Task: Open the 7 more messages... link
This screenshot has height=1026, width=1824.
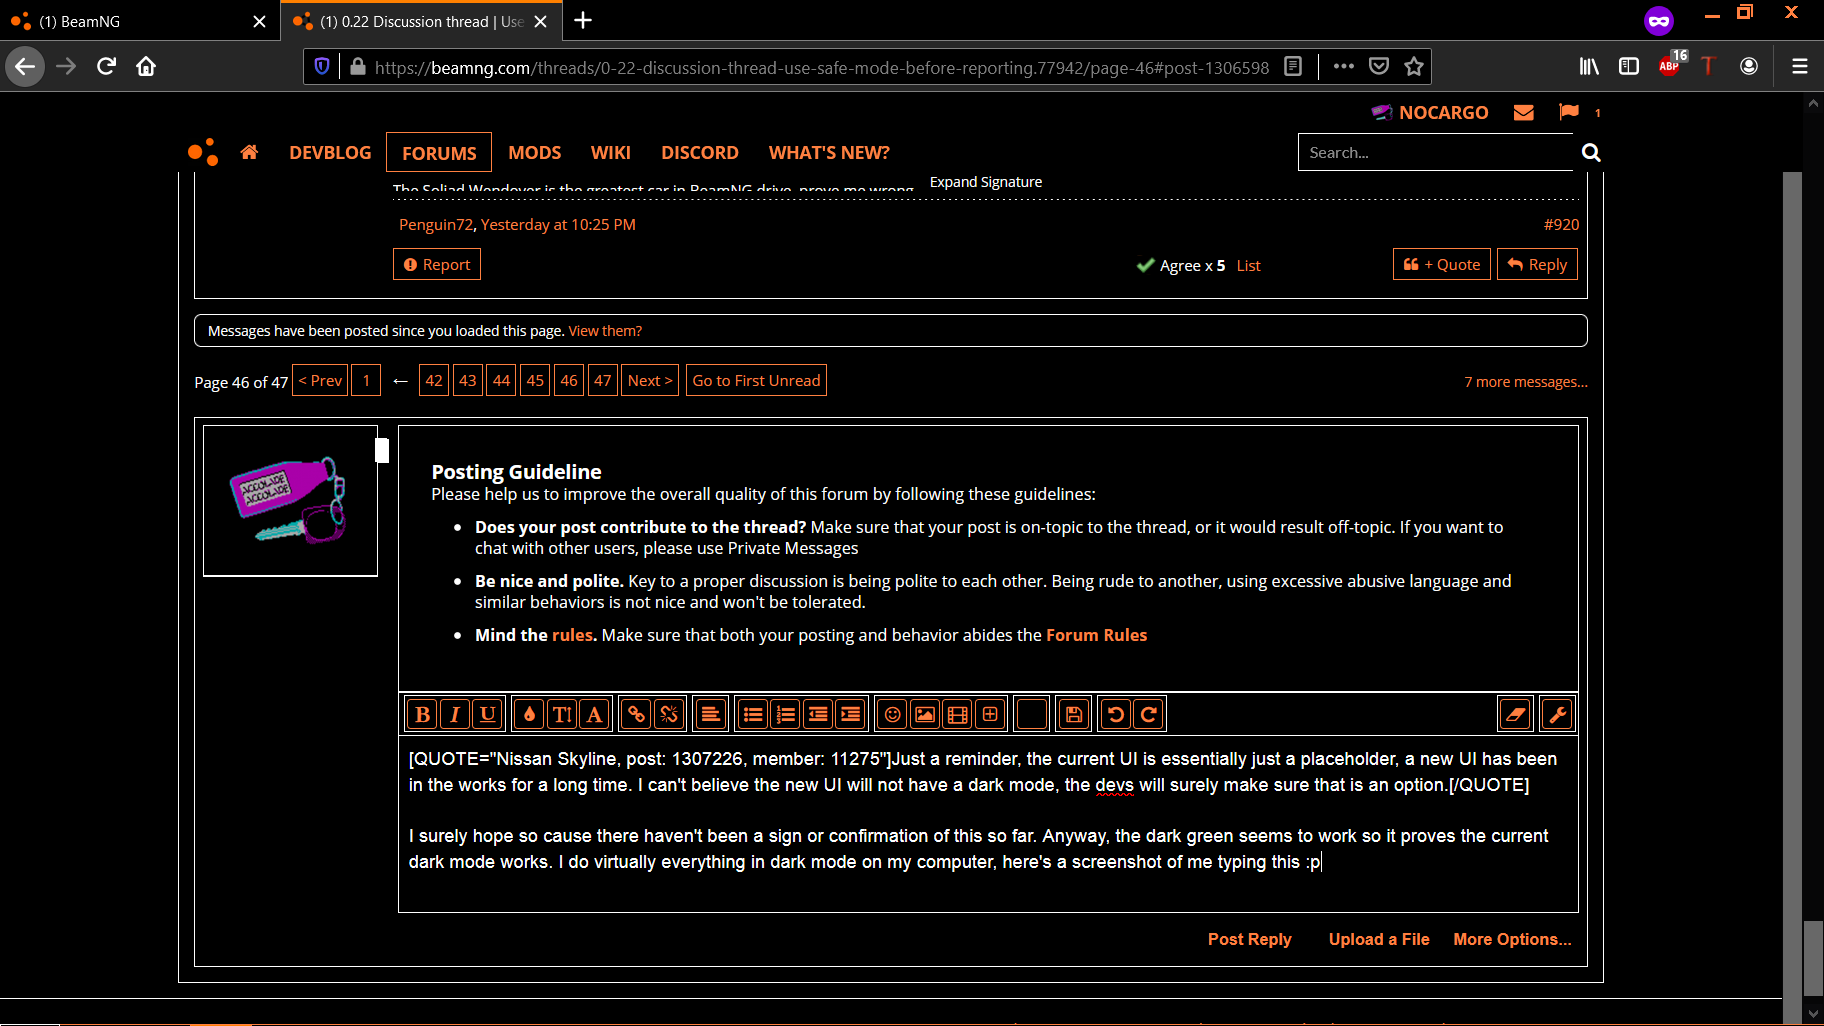Action: click(x=1526, y=382)
